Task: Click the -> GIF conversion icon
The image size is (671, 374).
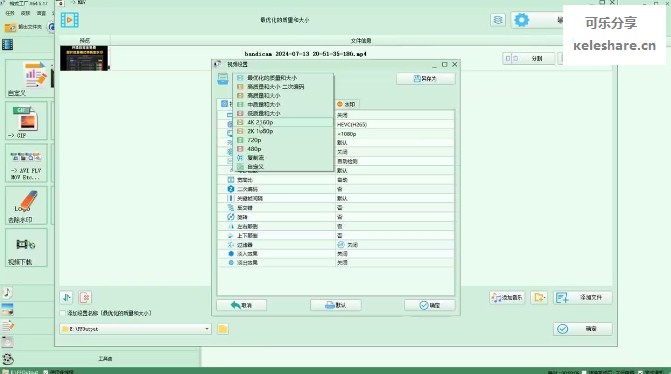Action: coord(26,121)
